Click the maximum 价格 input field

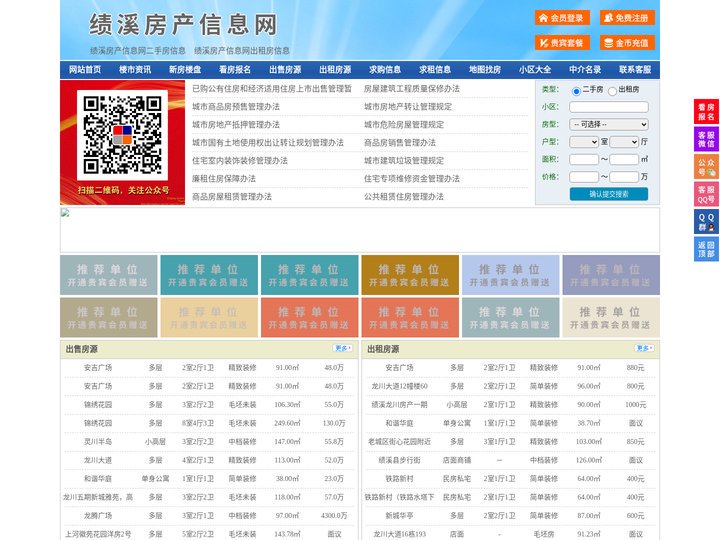624,177
